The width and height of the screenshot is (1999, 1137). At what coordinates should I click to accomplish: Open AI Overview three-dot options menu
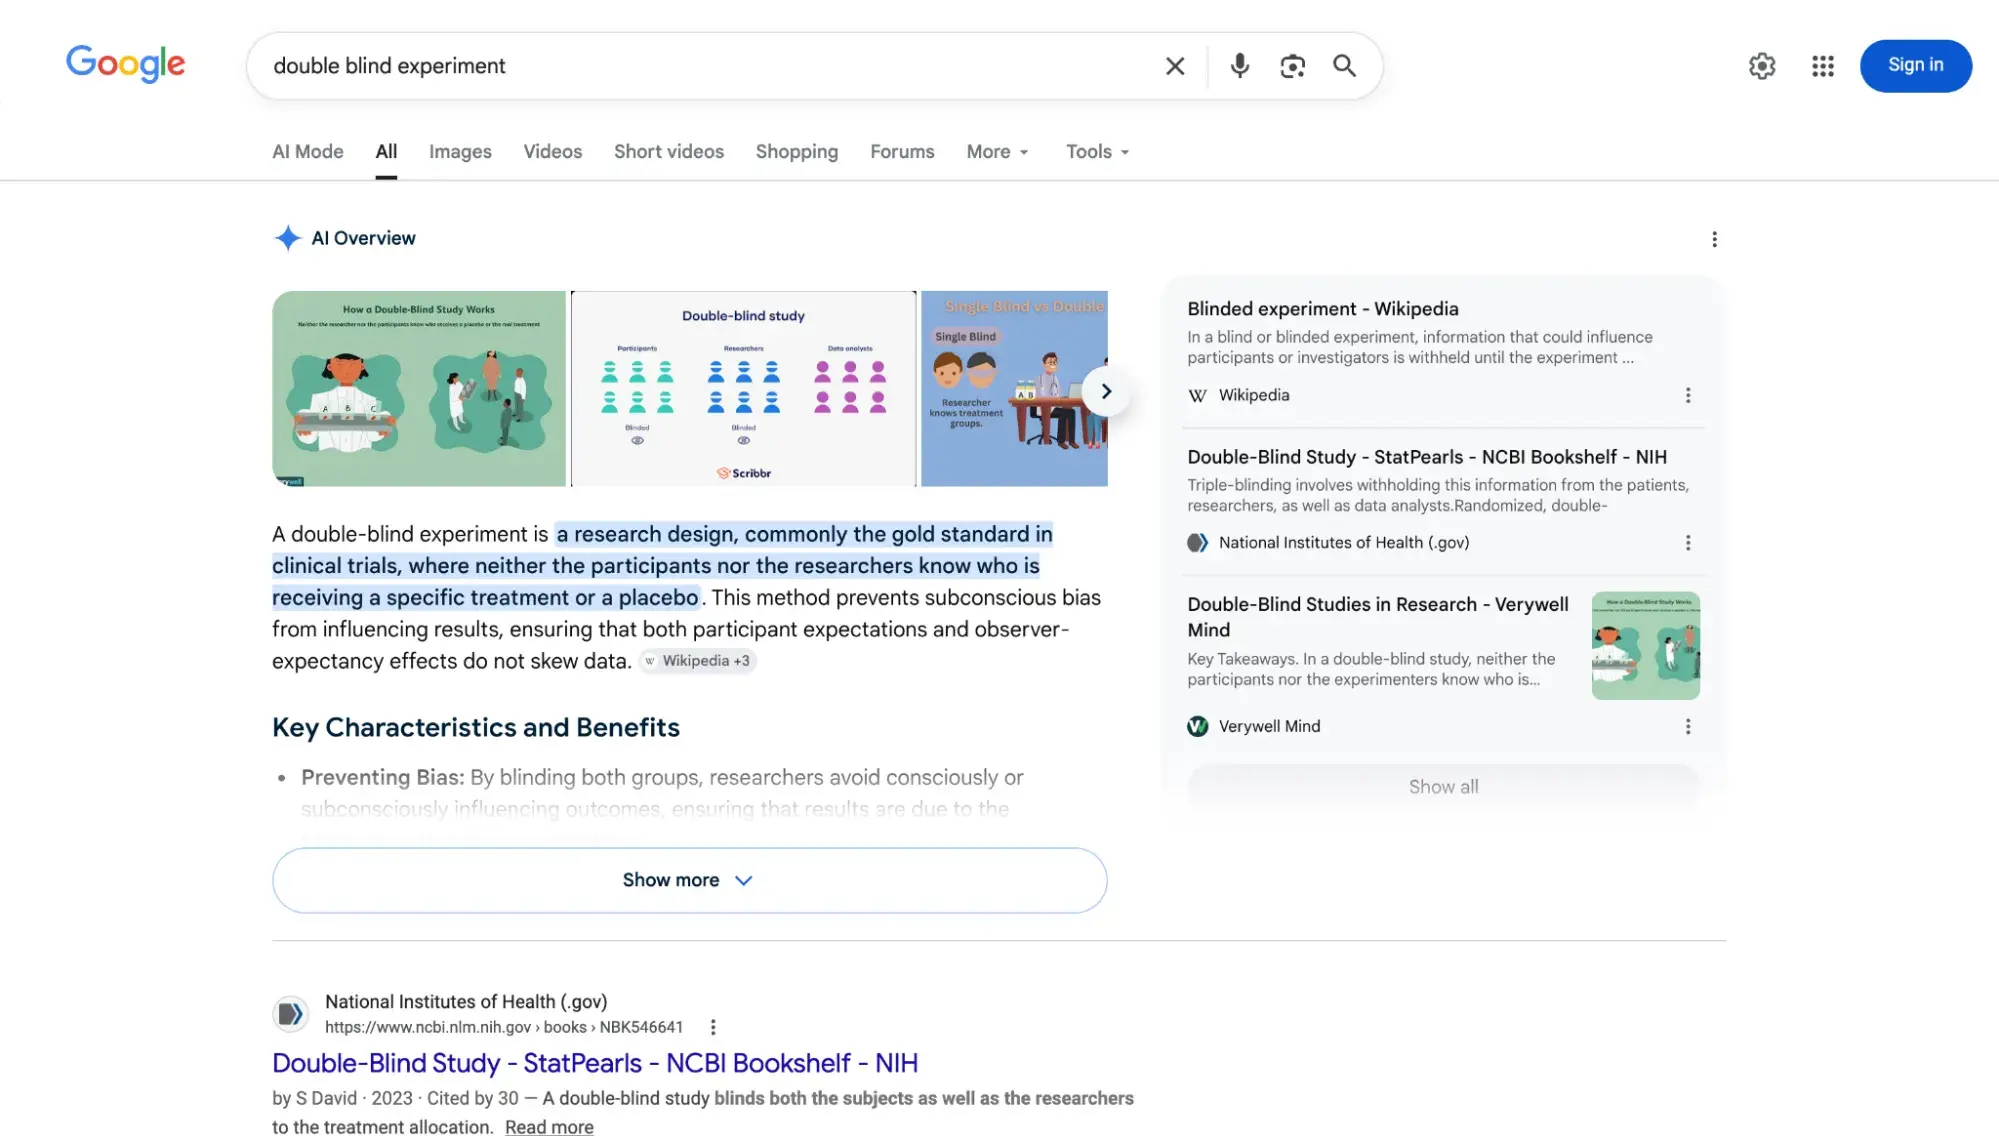(x=1714, y=239)
